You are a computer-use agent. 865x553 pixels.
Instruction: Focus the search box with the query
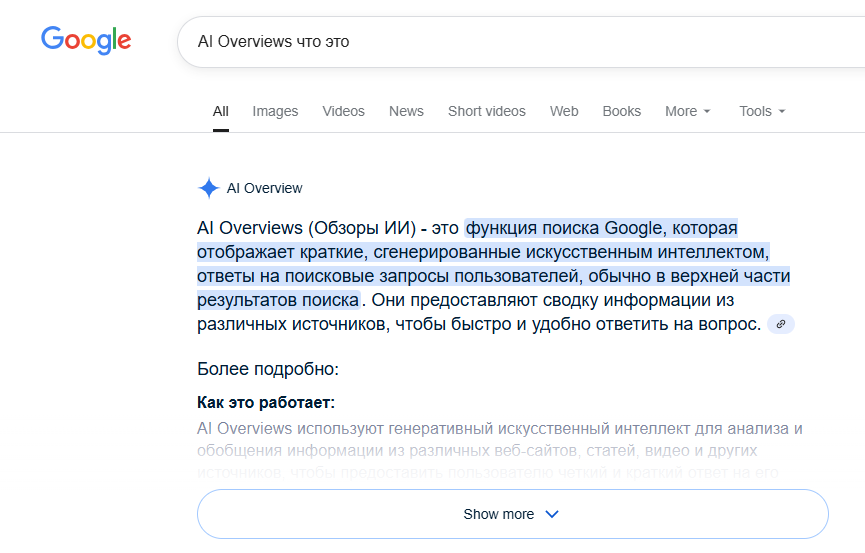[x=521, y=42]
